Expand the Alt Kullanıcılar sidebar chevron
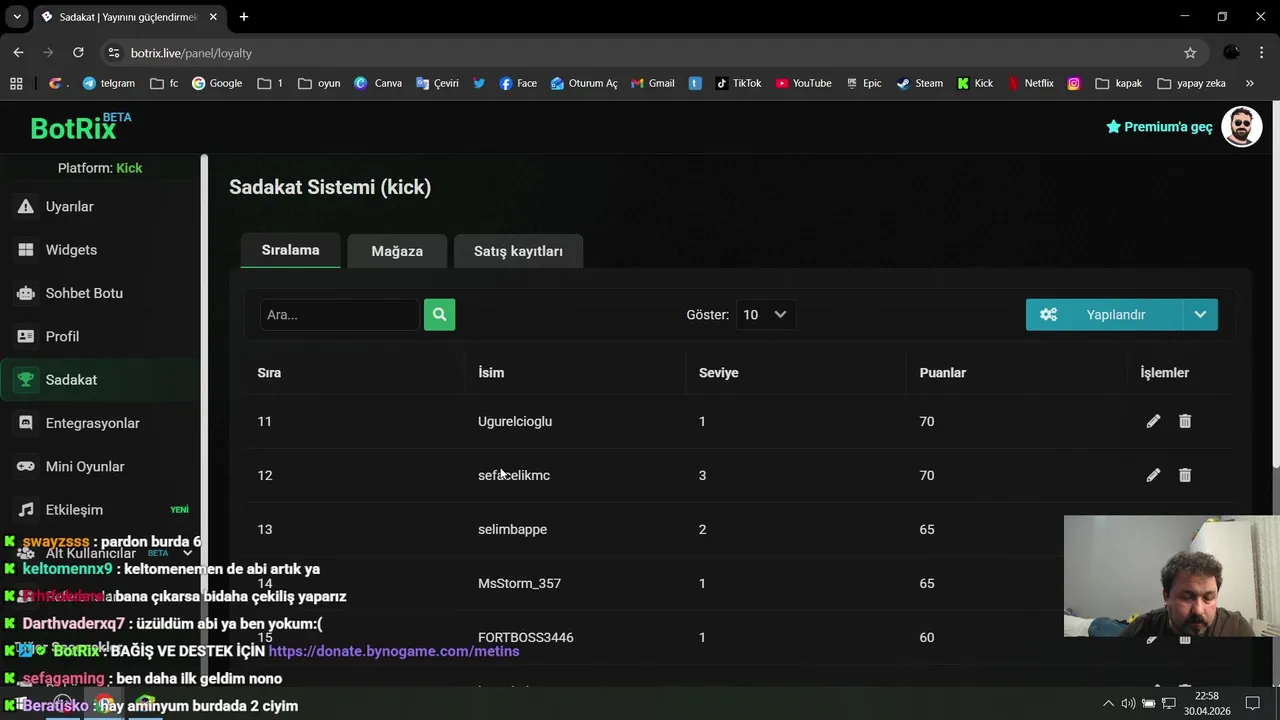 click(x=187, y=553)
